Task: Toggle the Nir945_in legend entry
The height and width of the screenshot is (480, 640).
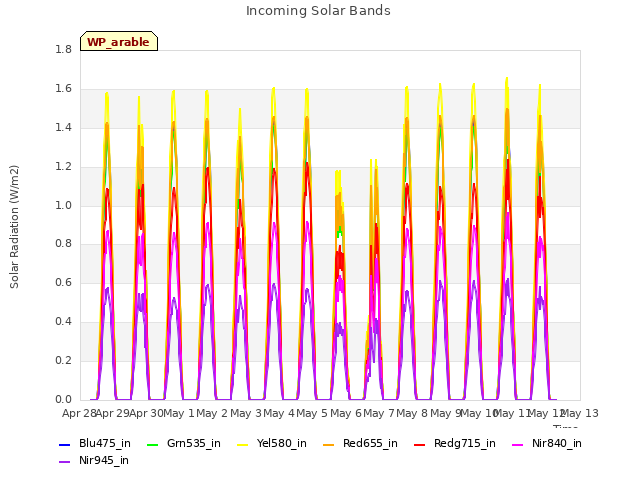Action: pyautogui.click(x=94, y=461)
